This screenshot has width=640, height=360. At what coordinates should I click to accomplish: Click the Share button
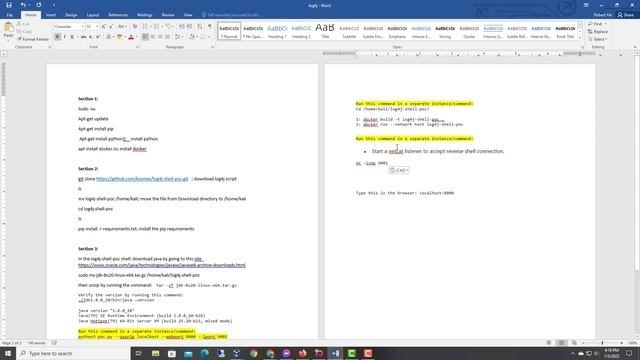click(626, 15)
